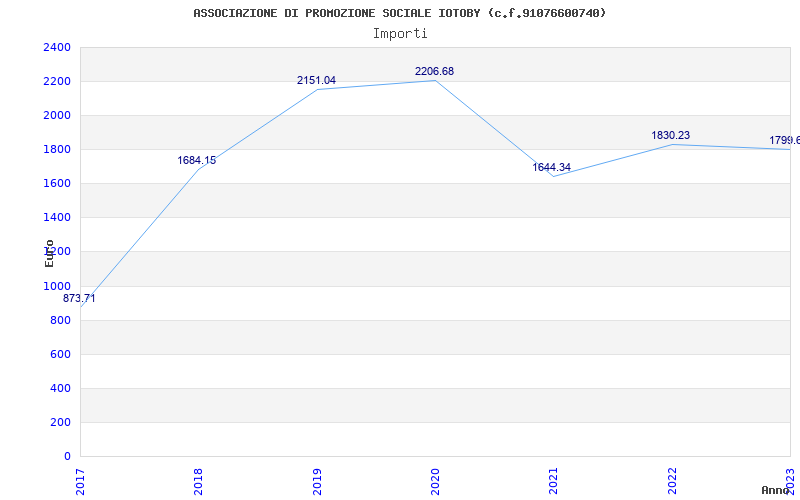
Task: Click y-axis tick label 1600
Action: click(57, 184)
